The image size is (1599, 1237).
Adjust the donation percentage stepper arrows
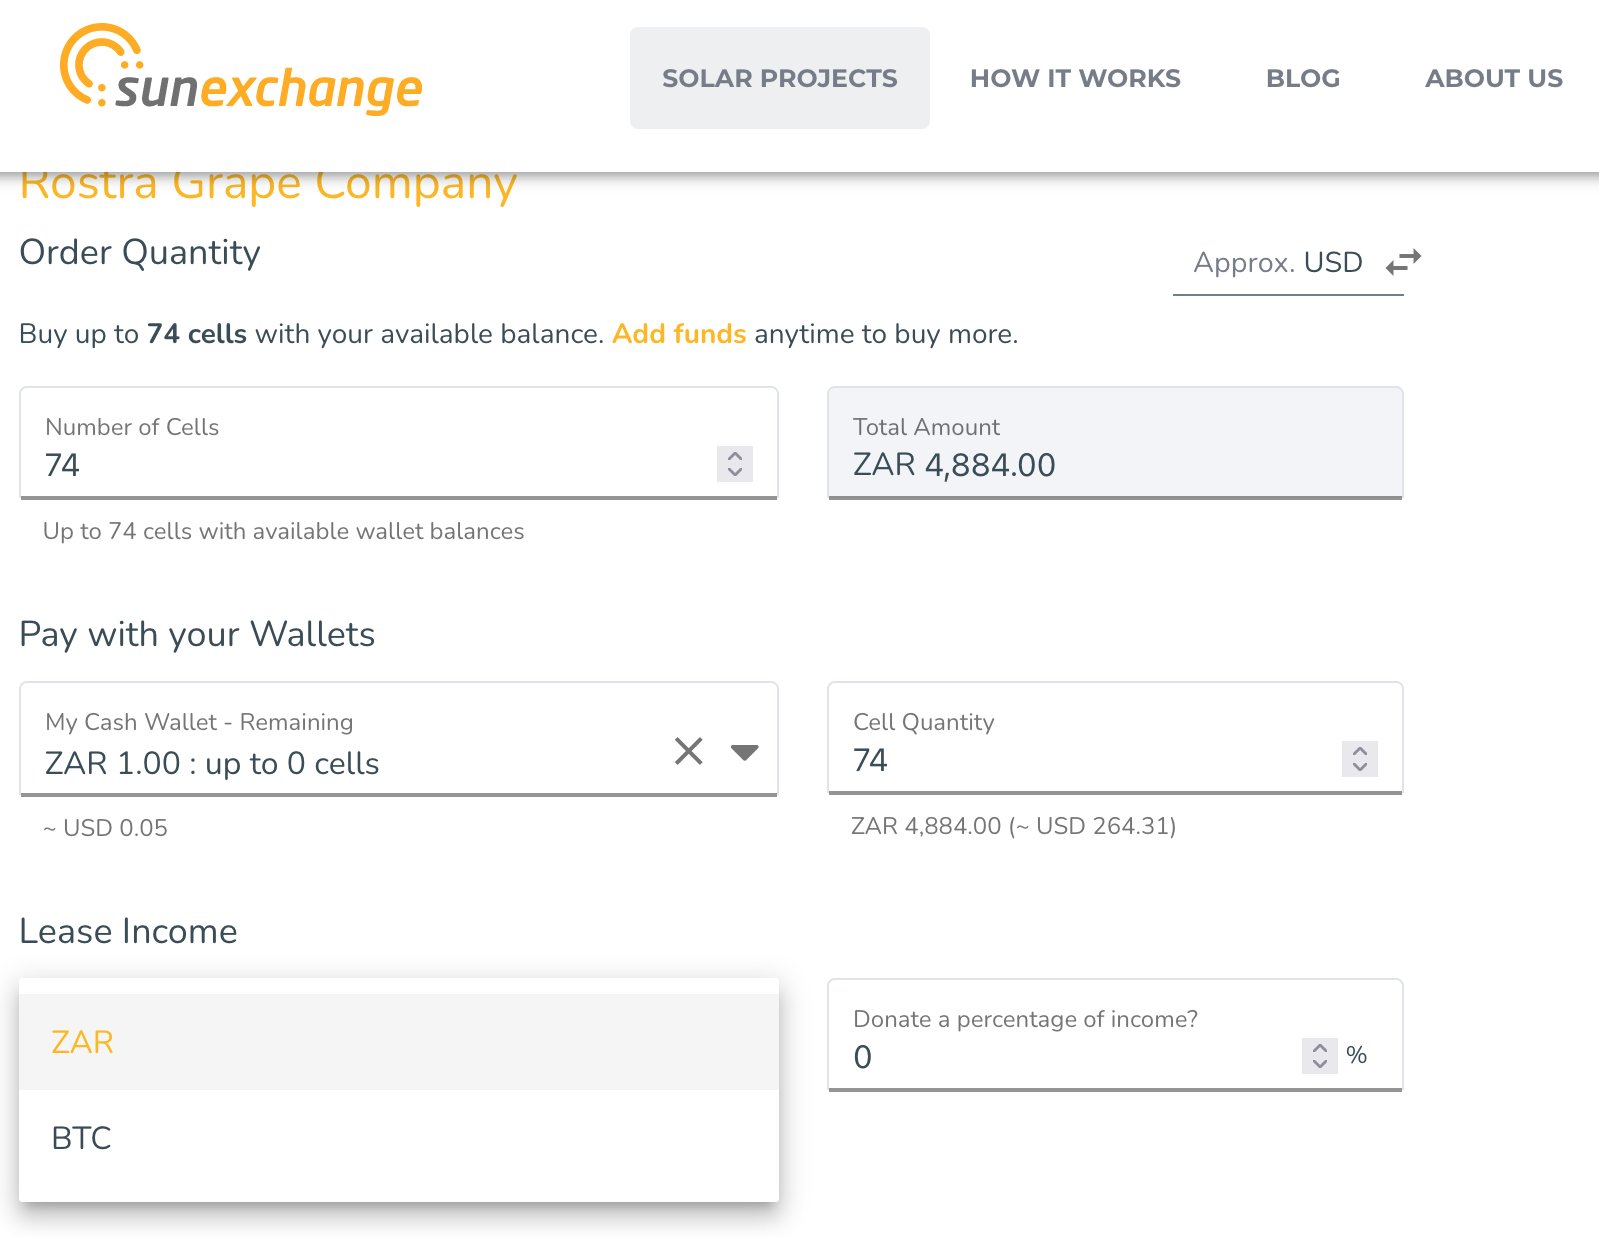(1319, 1056)
